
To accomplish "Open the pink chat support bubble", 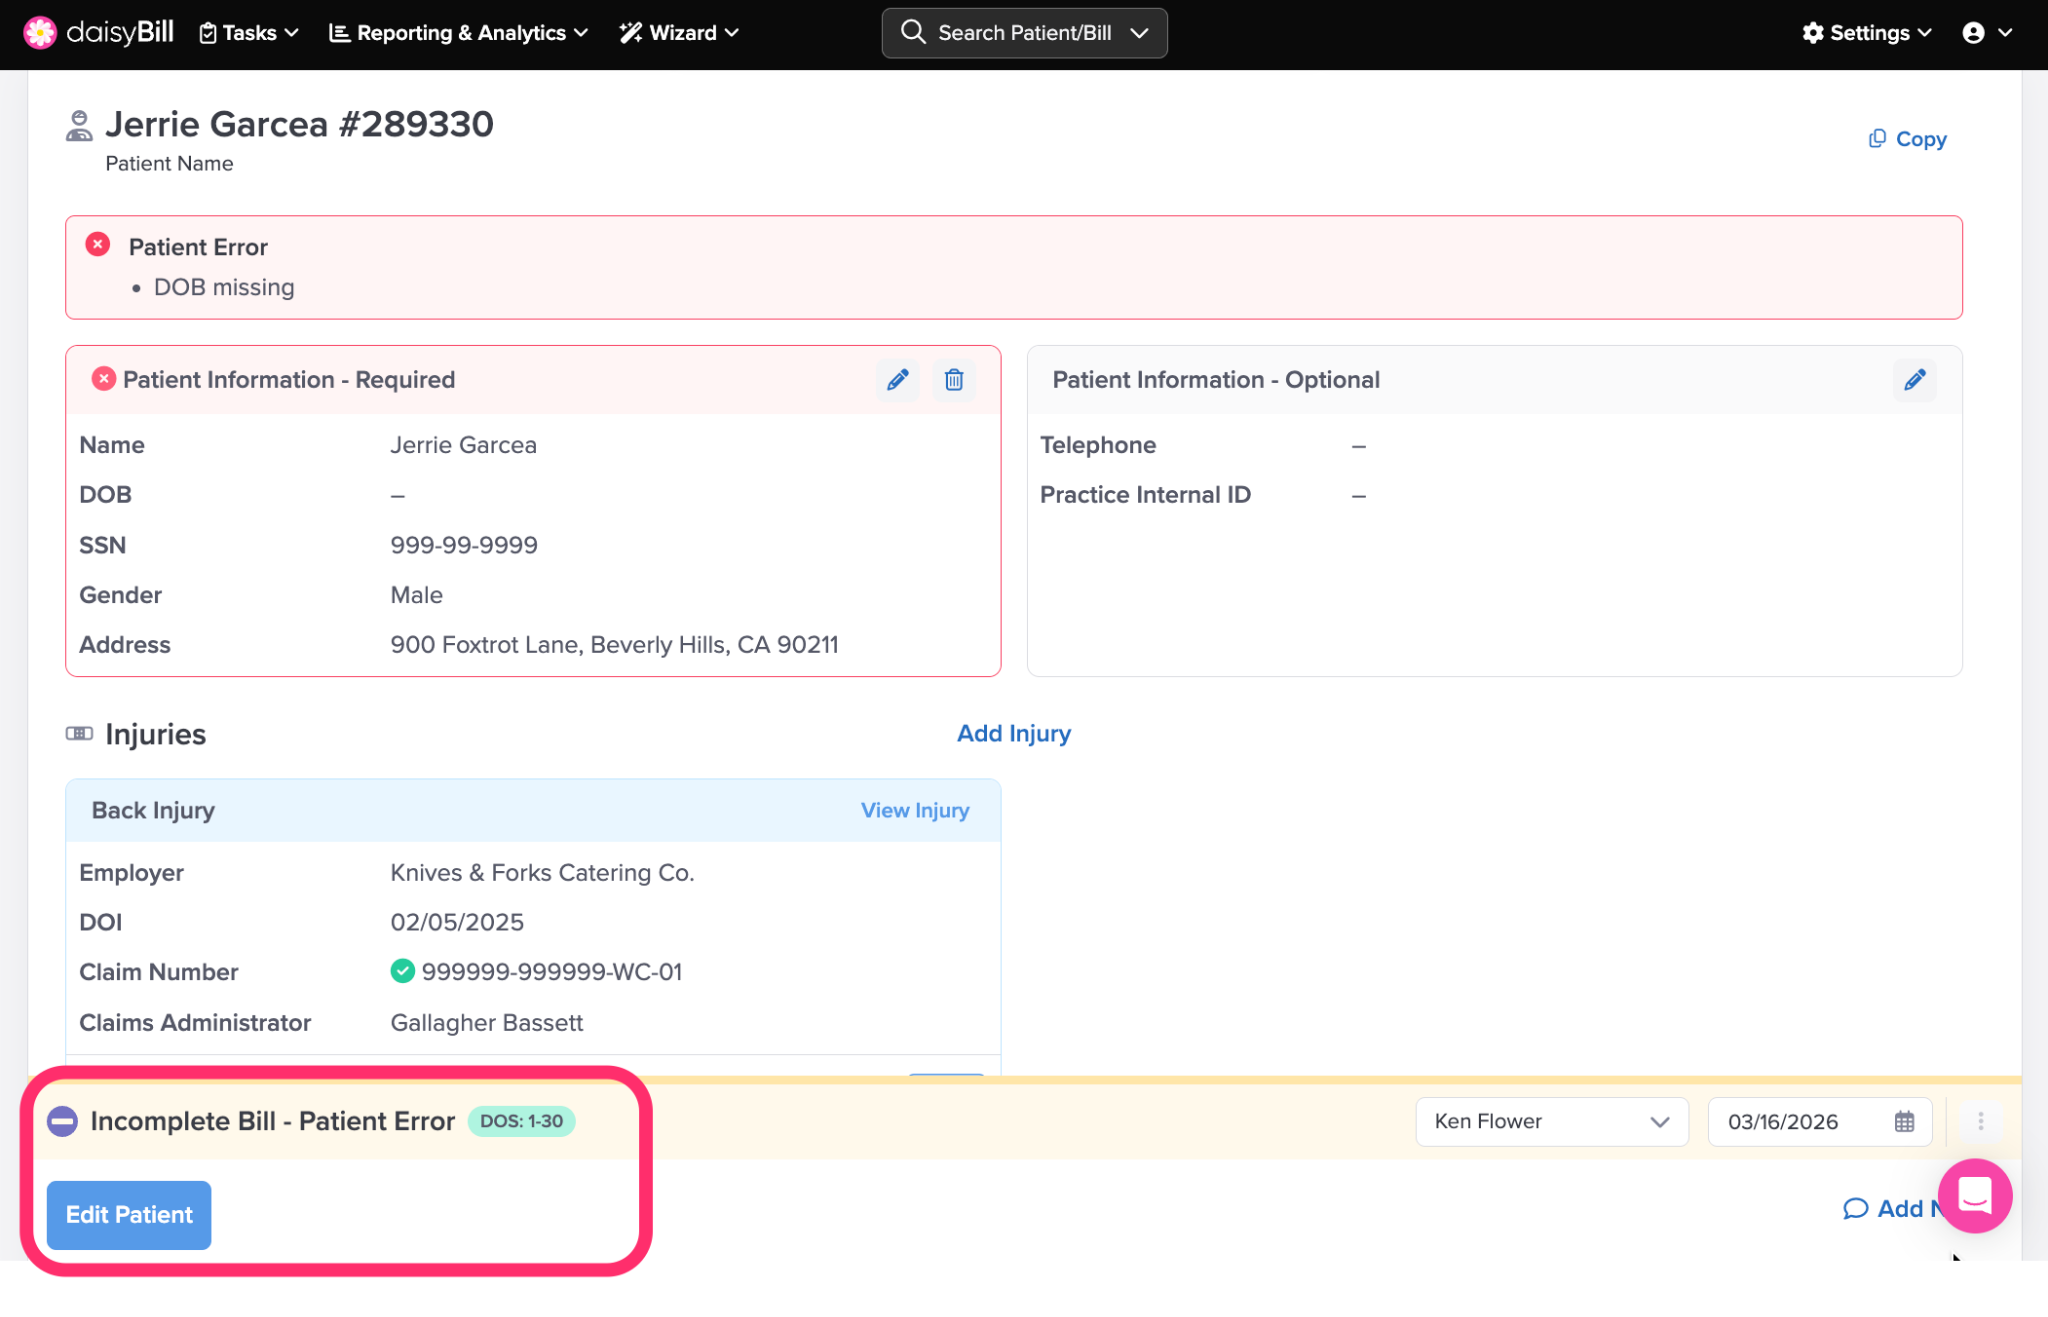I will tap(1974, 1195).
